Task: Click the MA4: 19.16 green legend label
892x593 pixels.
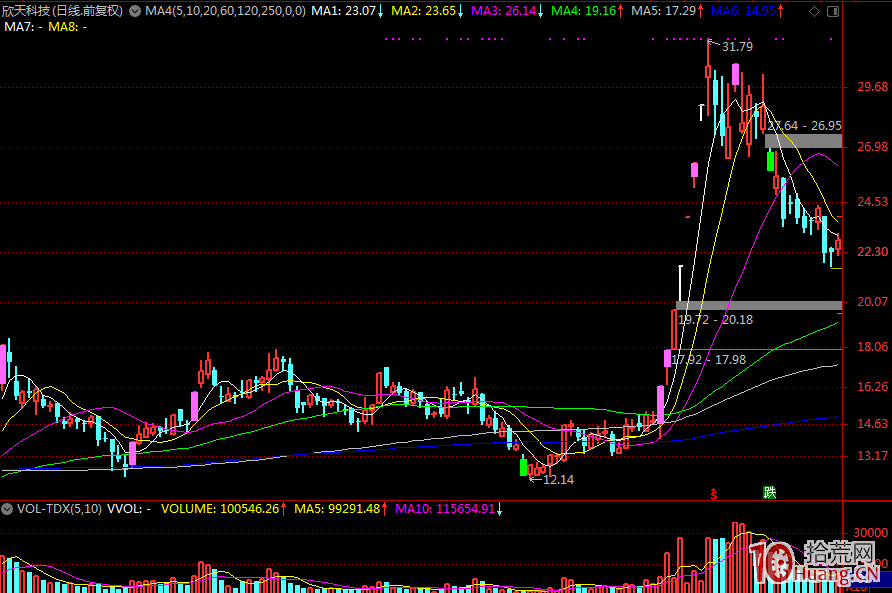Action: click(x=587, y=11)
